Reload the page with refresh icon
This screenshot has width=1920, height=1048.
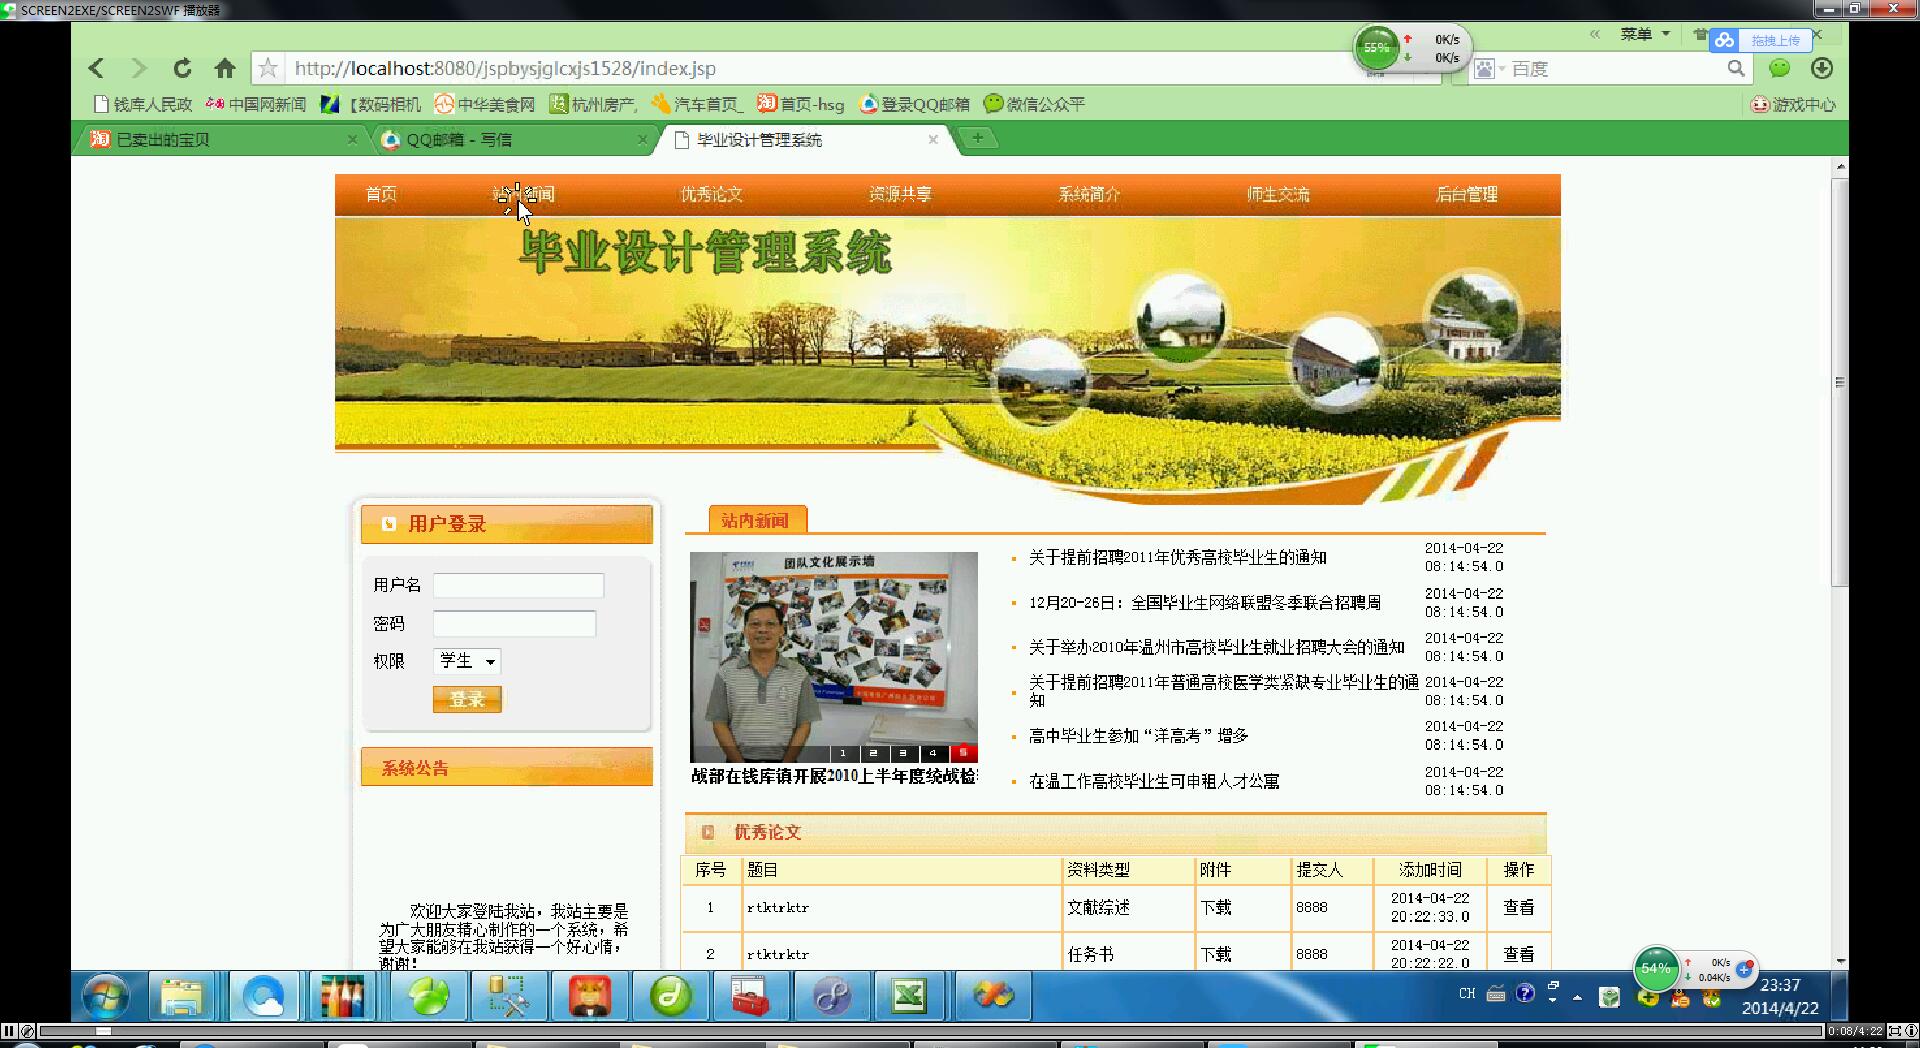[x=182, y=68]
